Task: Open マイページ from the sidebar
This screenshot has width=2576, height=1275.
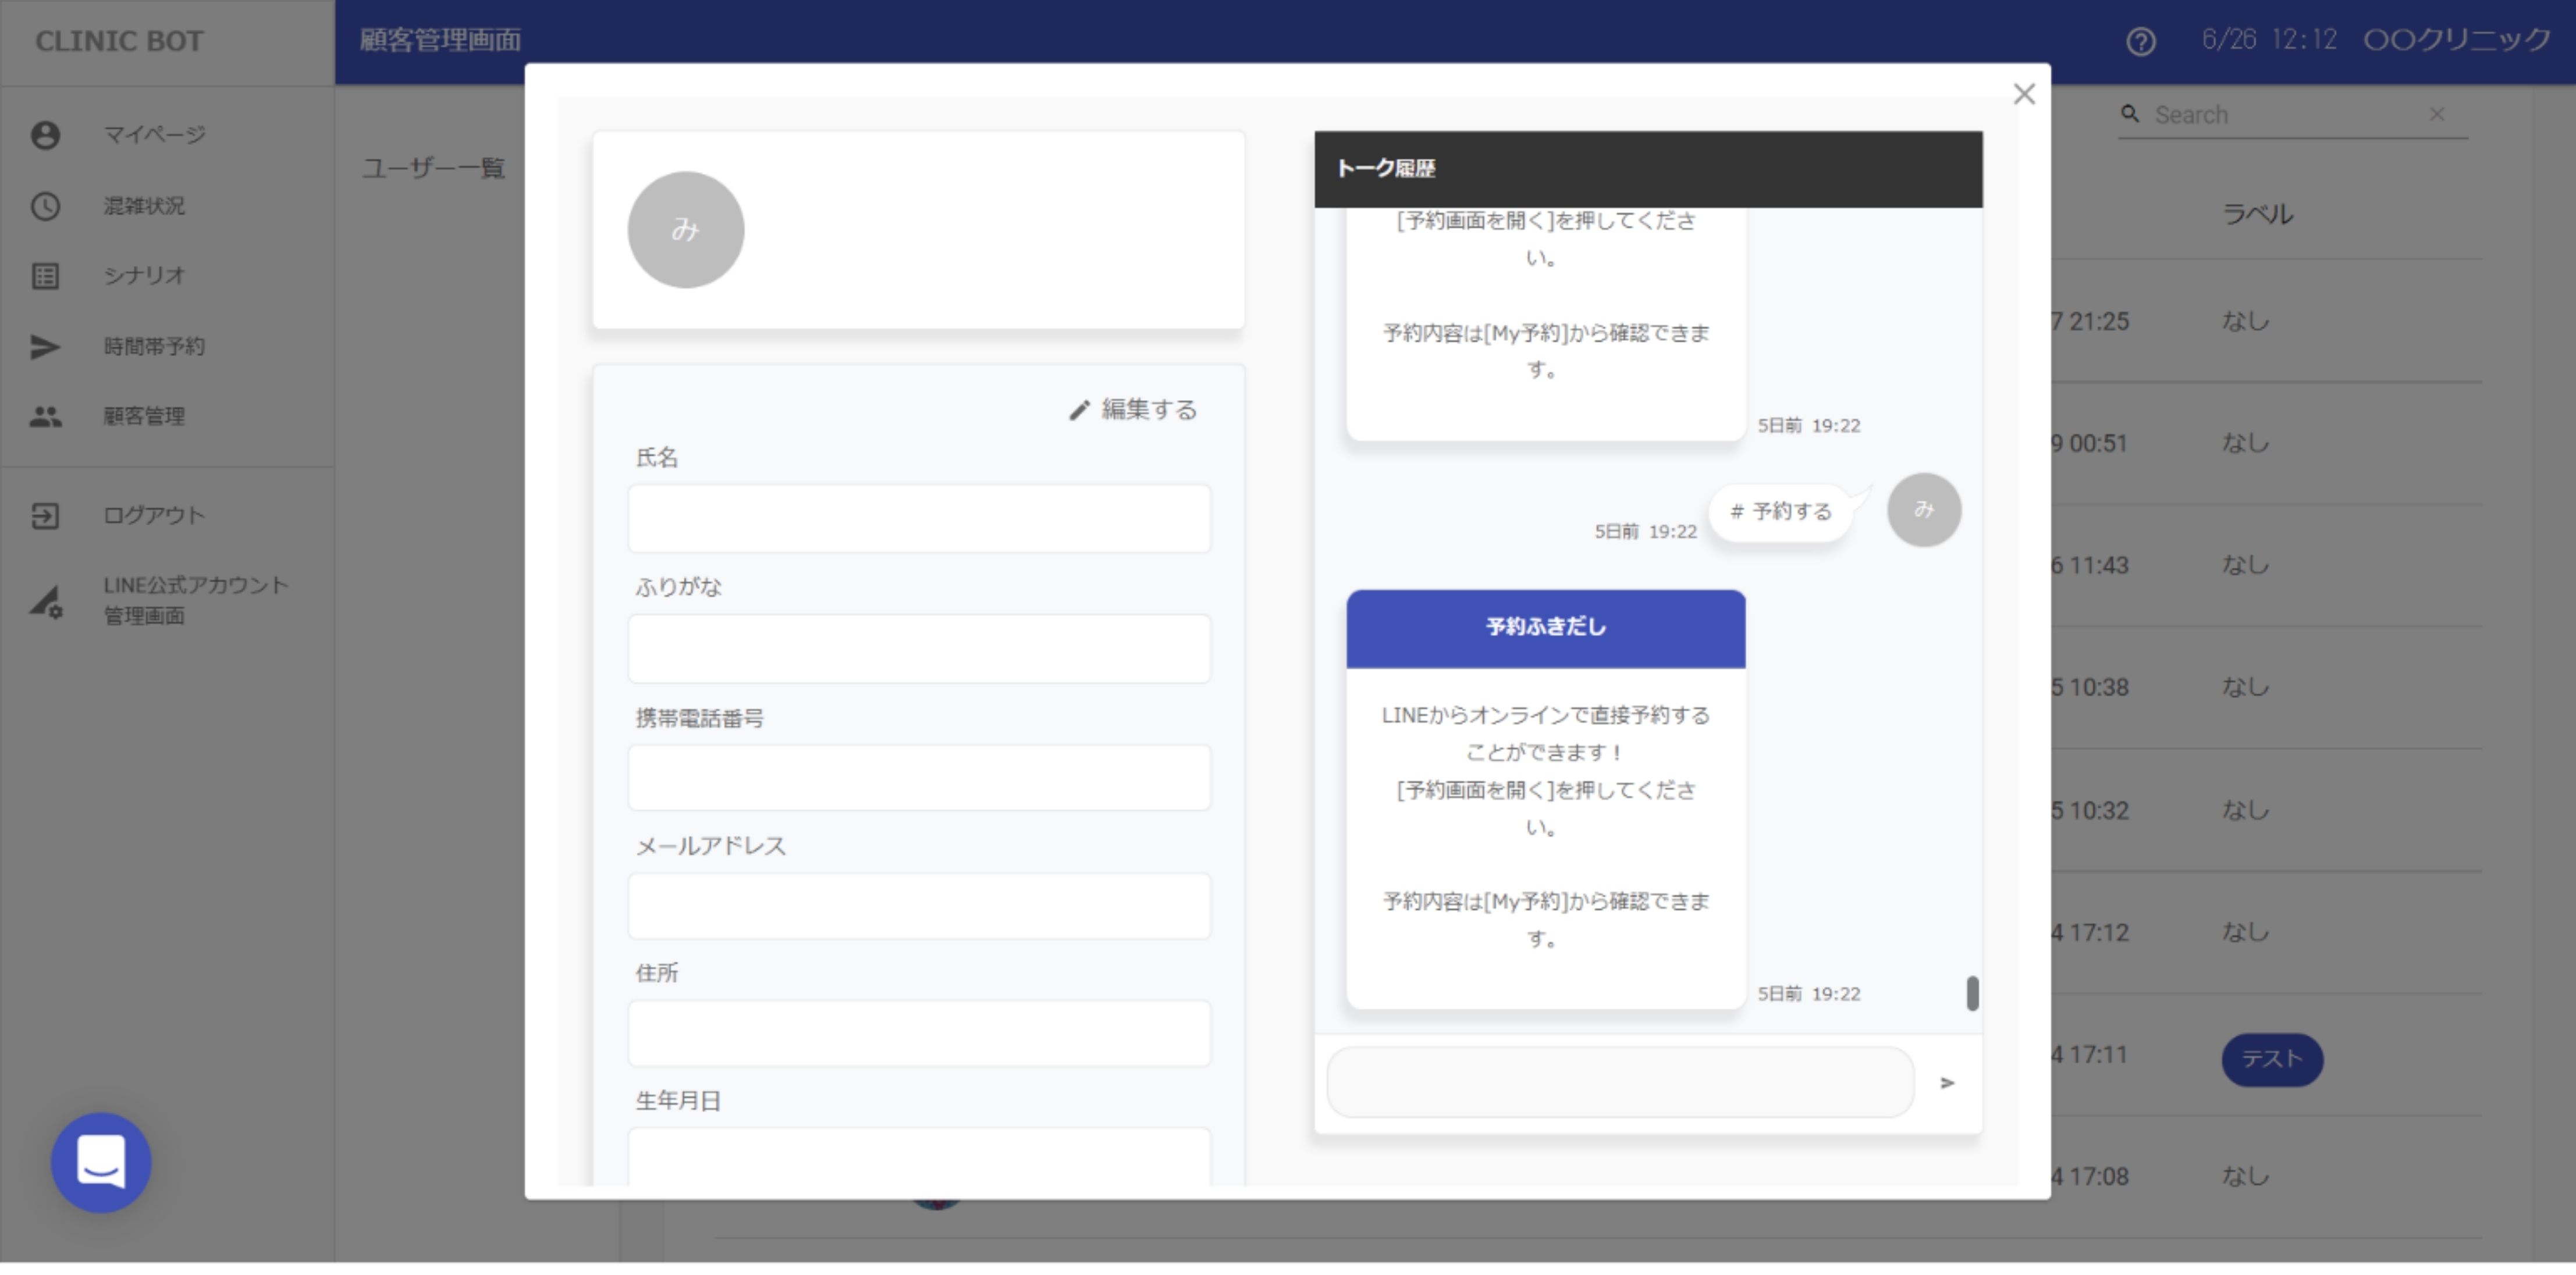Action: 154,135
